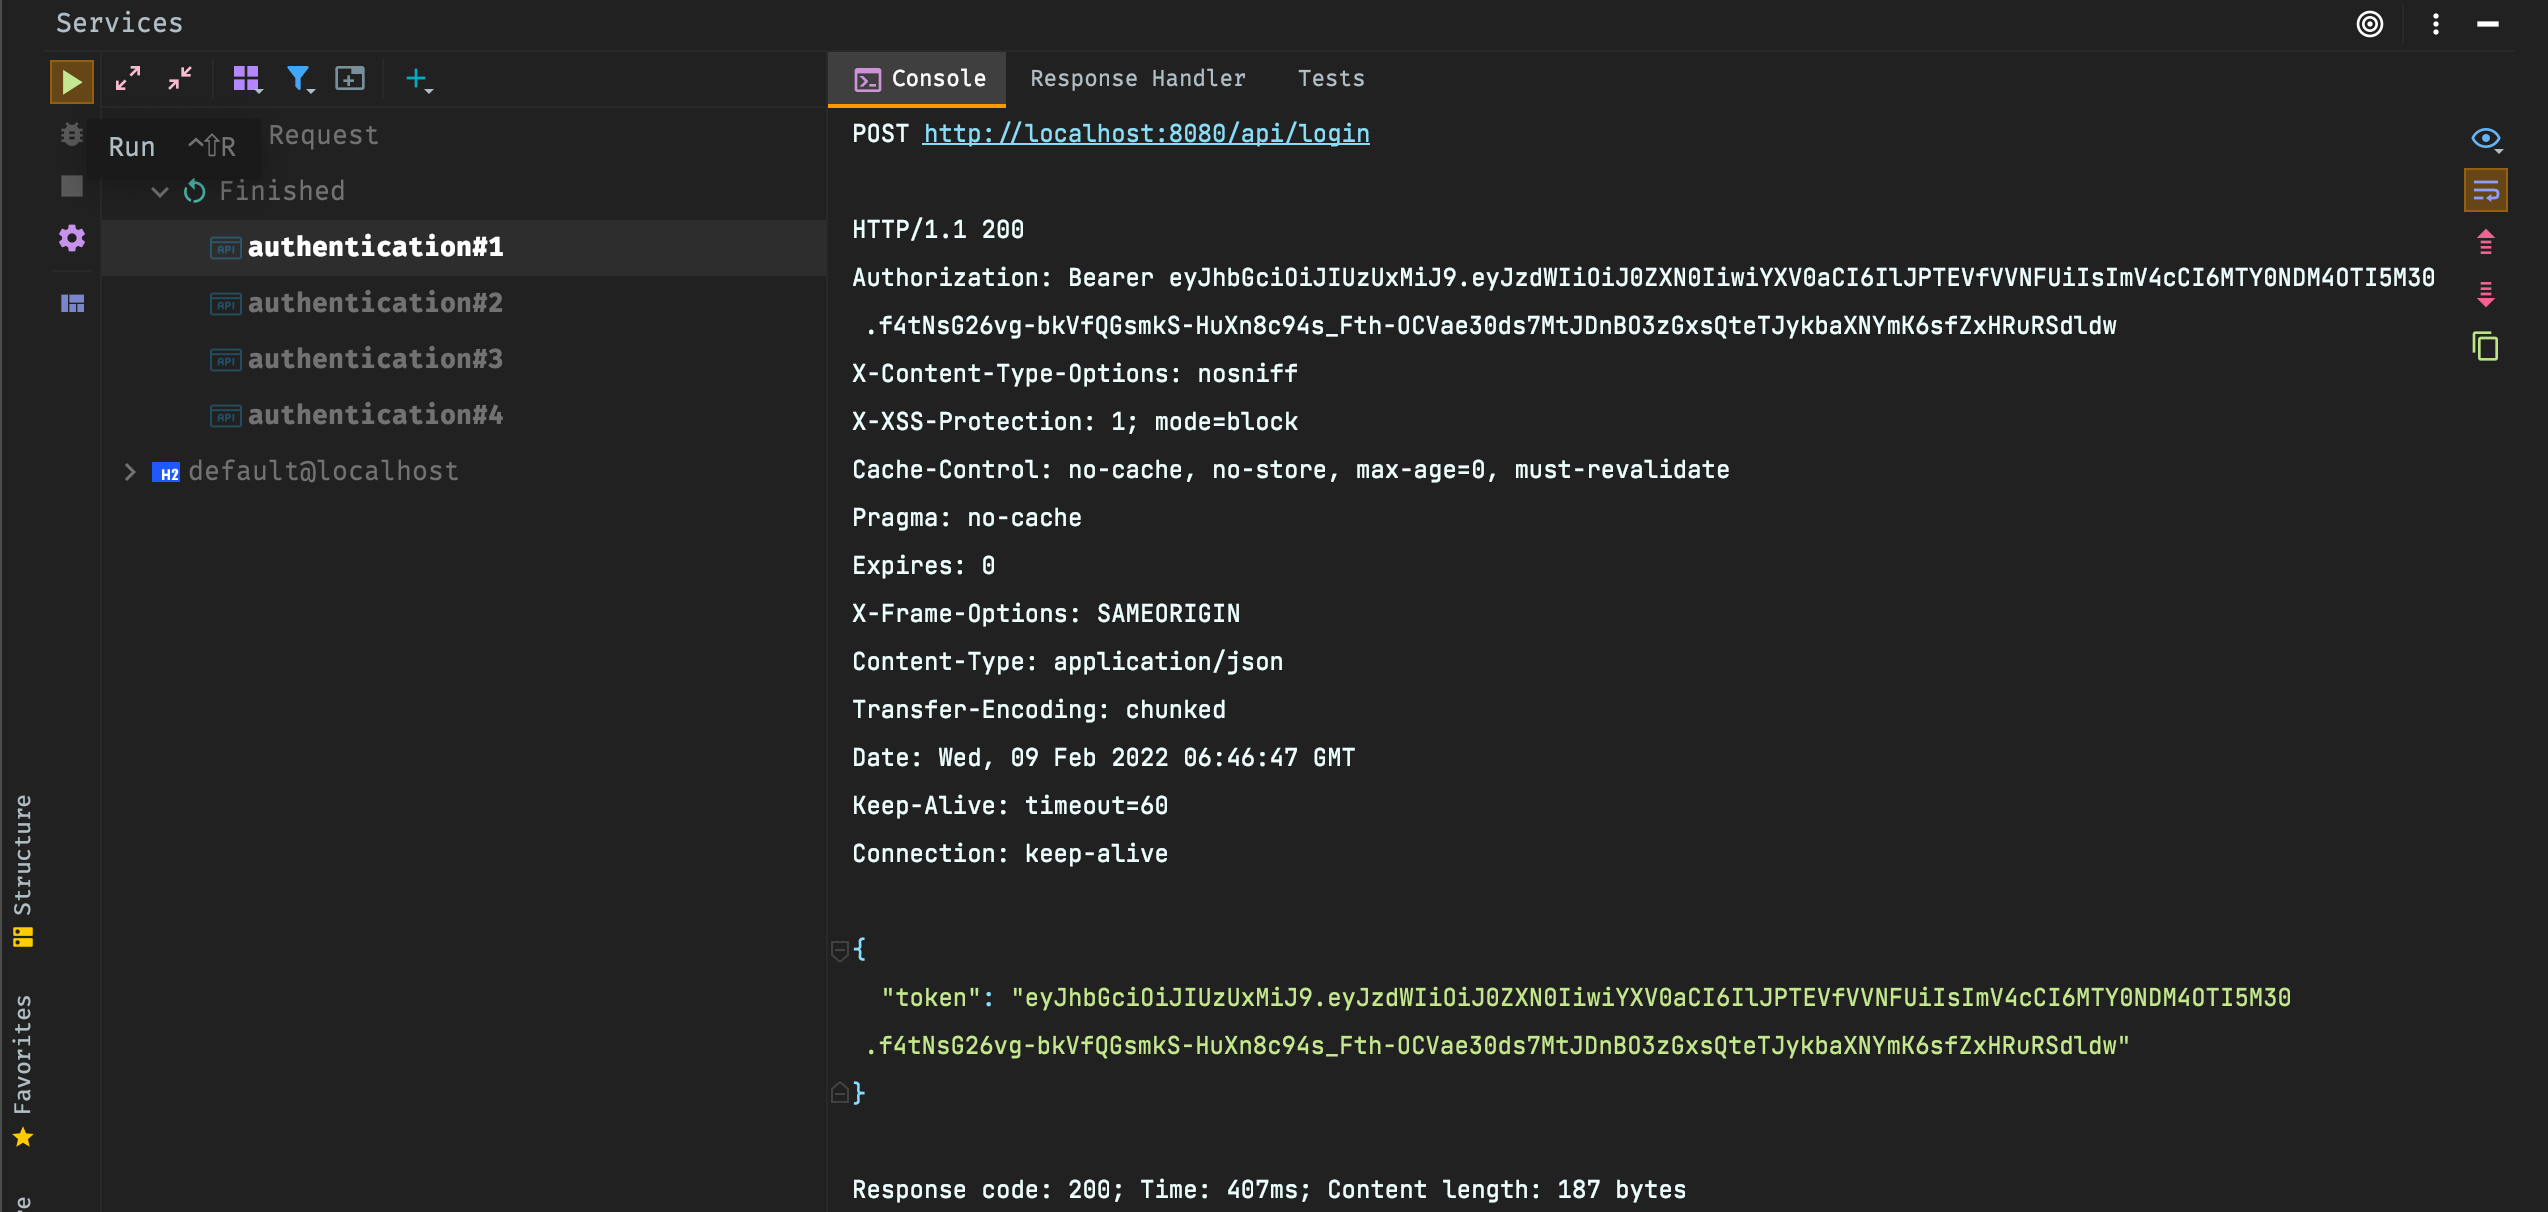Collapse the JSON response body fold

tap(840, 949)
